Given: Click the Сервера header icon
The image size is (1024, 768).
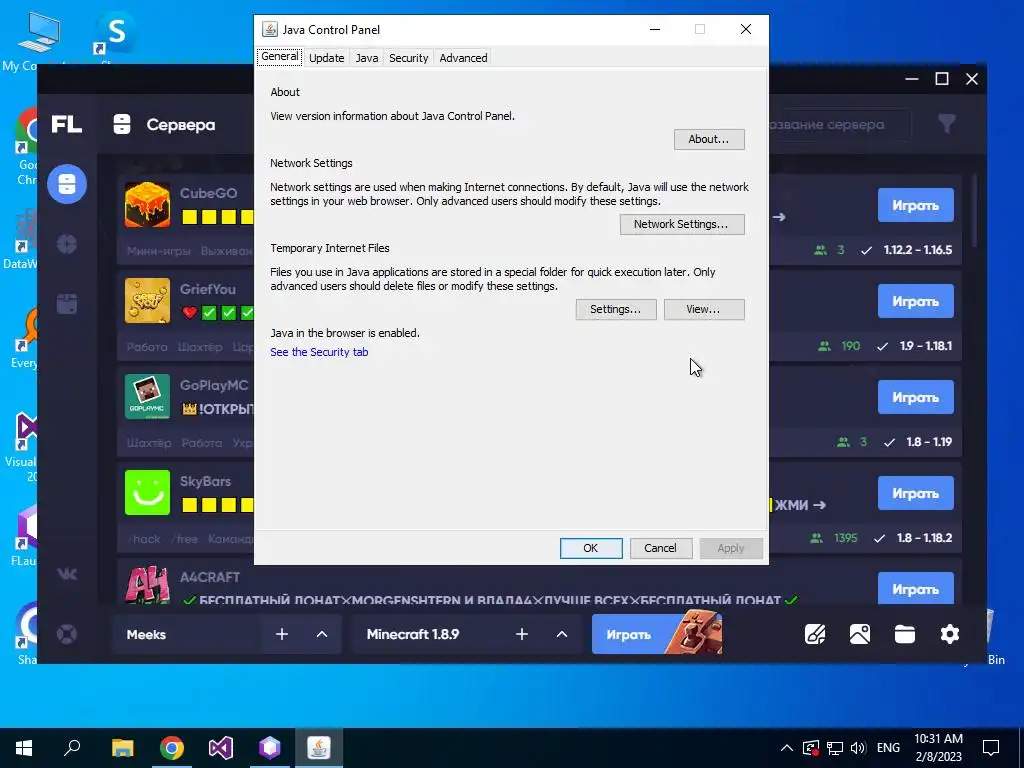Looking at the screenshot, I should pyautogui.click(x=122, y=124).
